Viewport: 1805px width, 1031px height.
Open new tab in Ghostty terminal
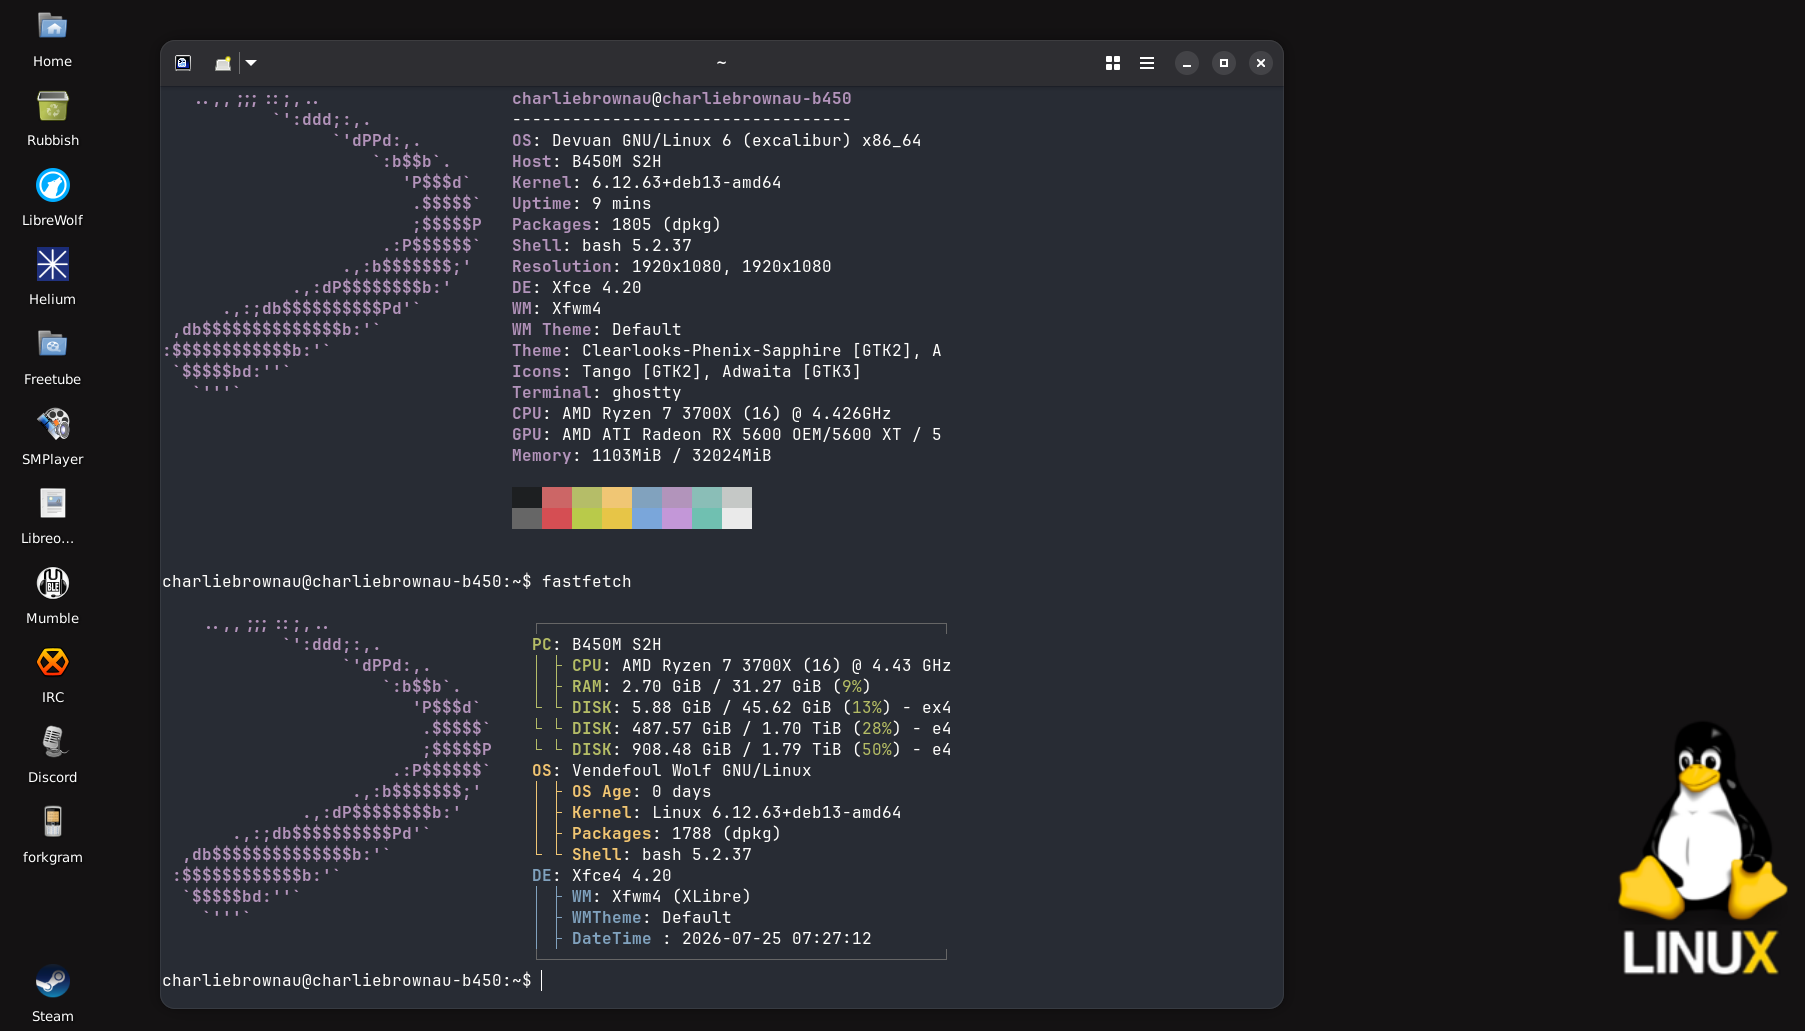tap(223, 63)
